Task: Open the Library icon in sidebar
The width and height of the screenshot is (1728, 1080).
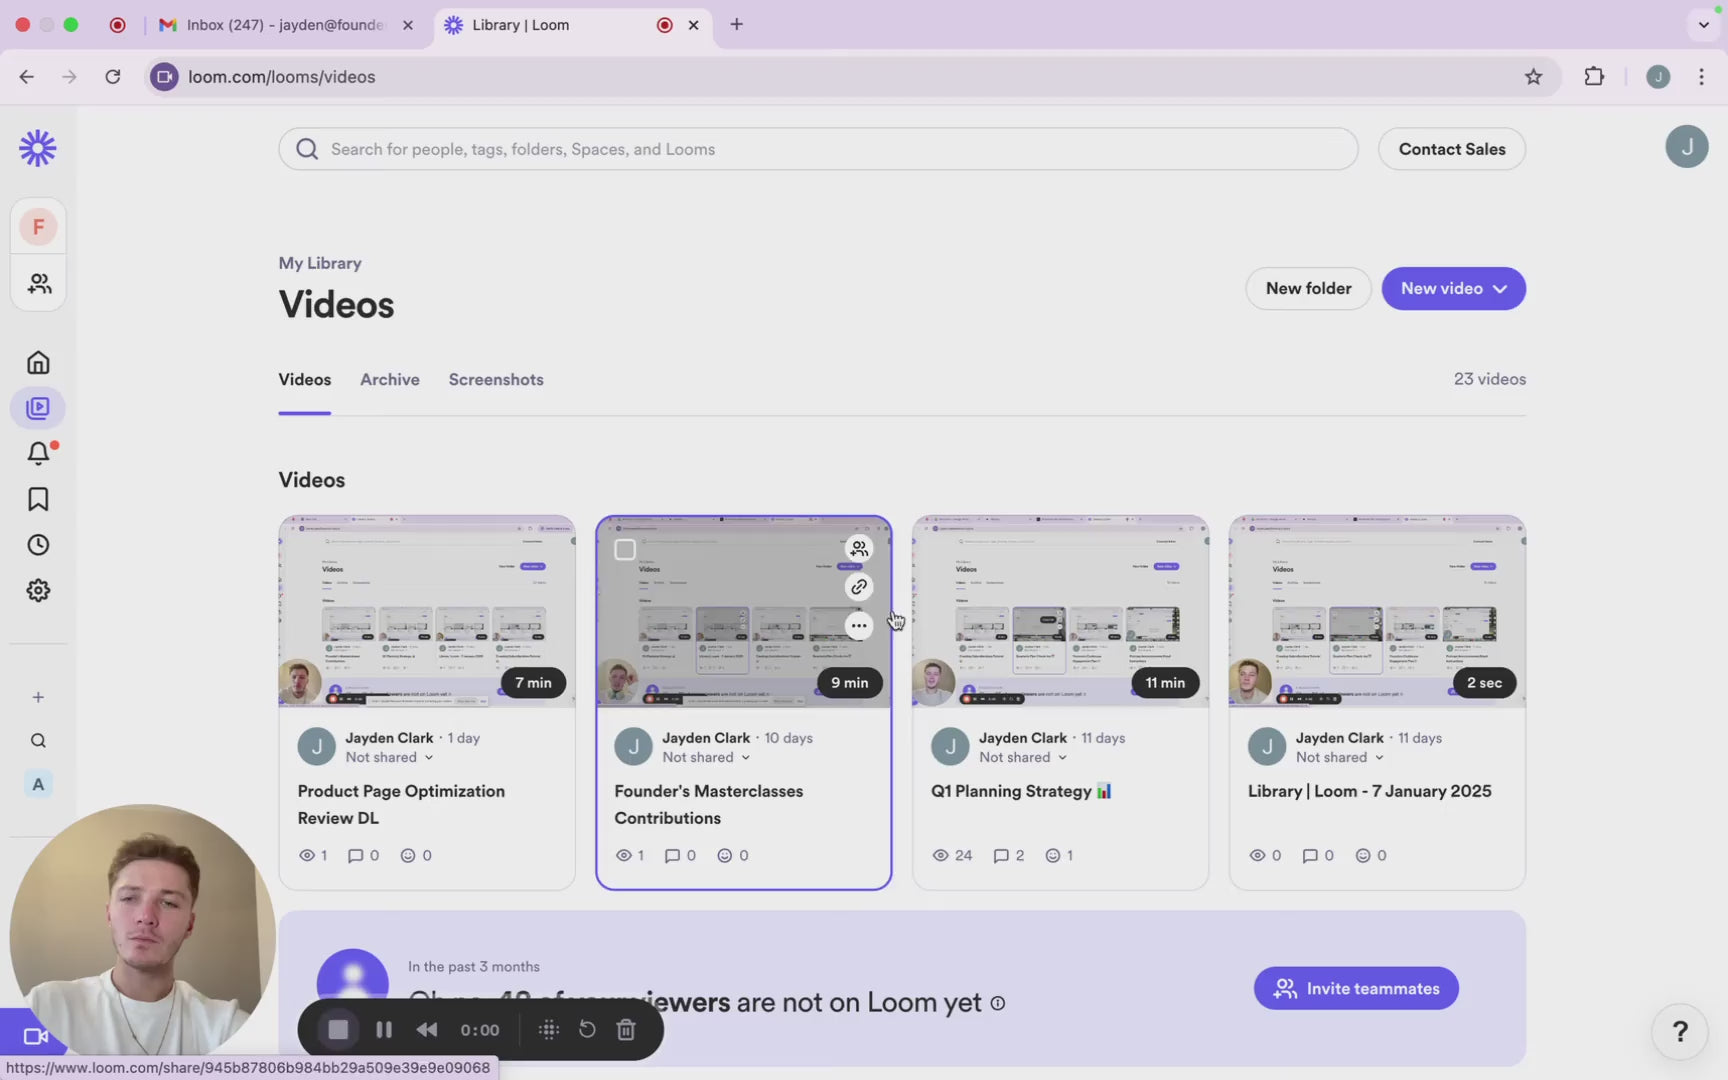Action: coord(38,408)
